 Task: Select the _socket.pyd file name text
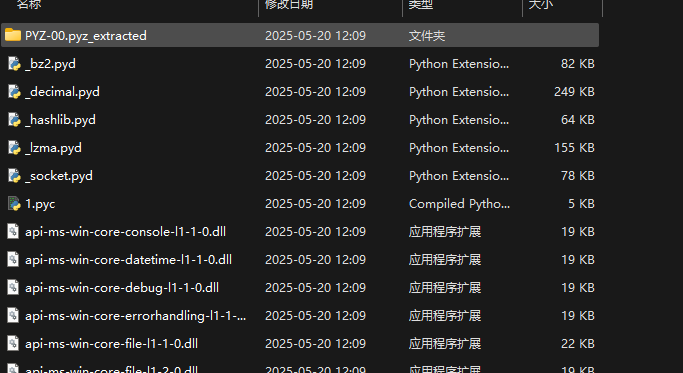coord(59,176)
